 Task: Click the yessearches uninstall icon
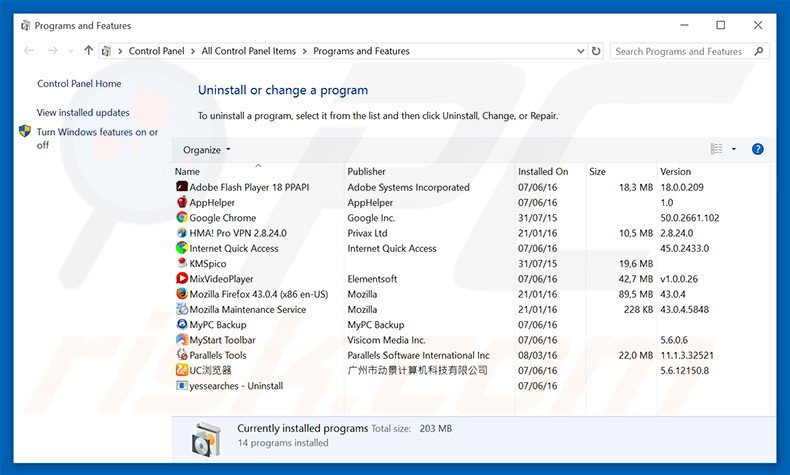(x=182, y=385)
